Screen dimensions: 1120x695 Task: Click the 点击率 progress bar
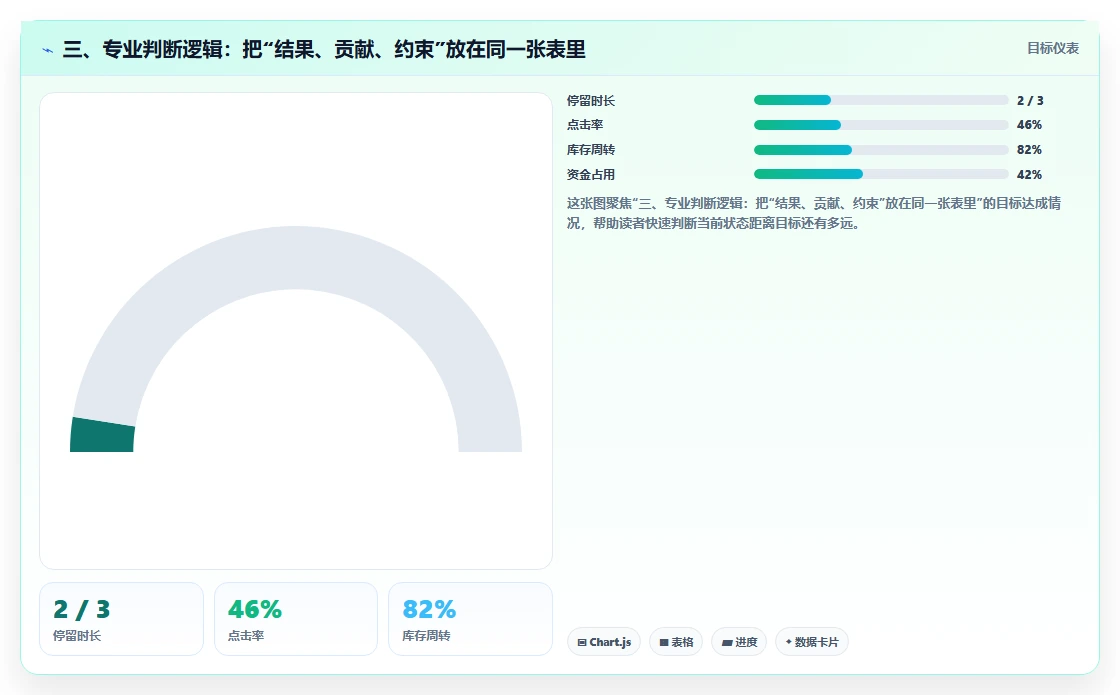pyautogui.click(x=881, y=125)
